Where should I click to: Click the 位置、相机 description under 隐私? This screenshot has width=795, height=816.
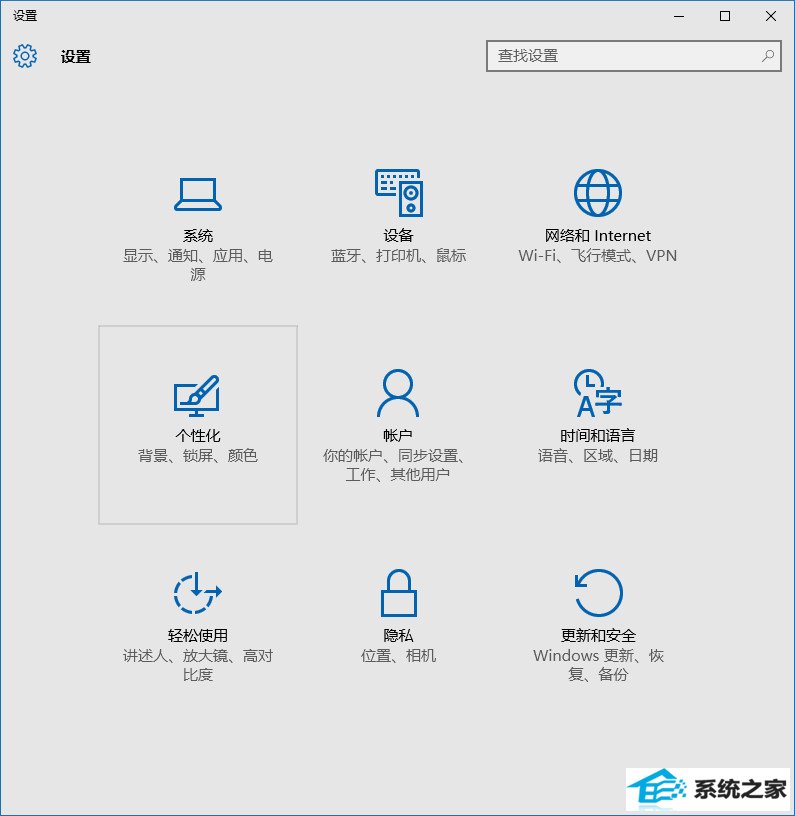tap(399, 656)
